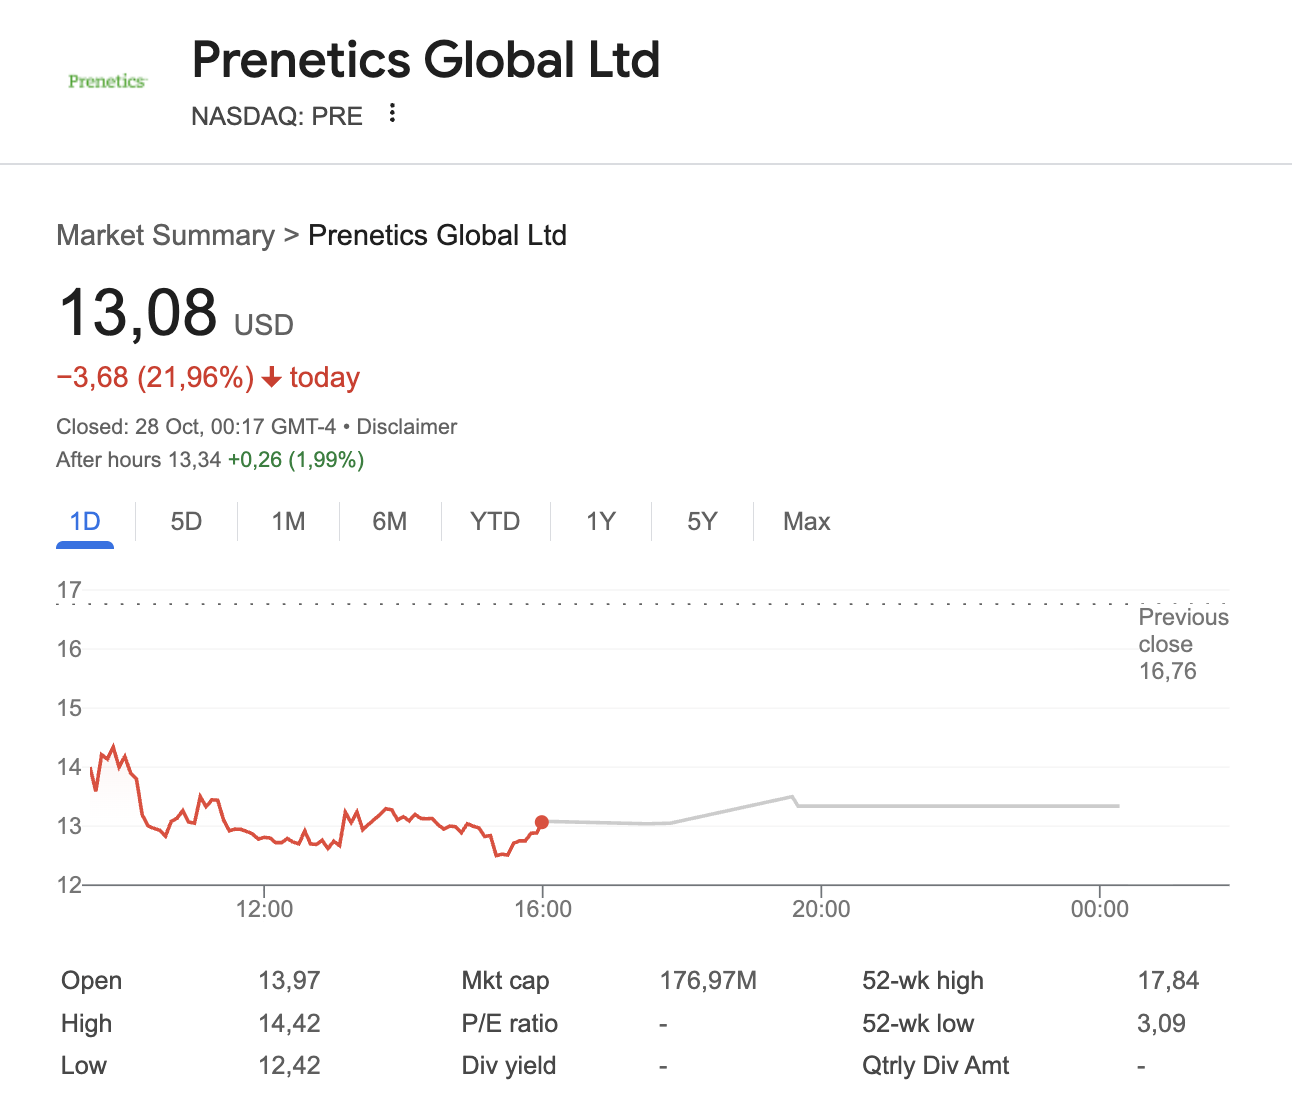Show the 1Y price chart
Screen dimensions: 1292x1104
tap(600, 522)
